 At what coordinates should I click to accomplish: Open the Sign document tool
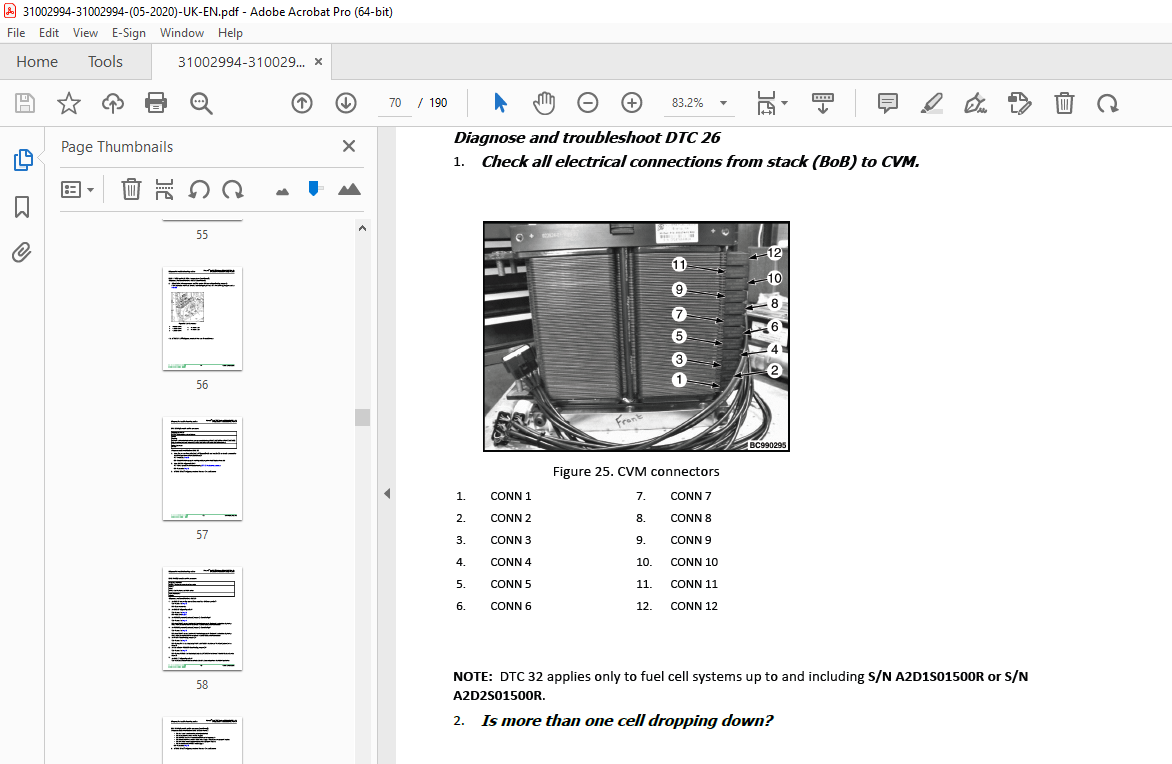(975, 103)
